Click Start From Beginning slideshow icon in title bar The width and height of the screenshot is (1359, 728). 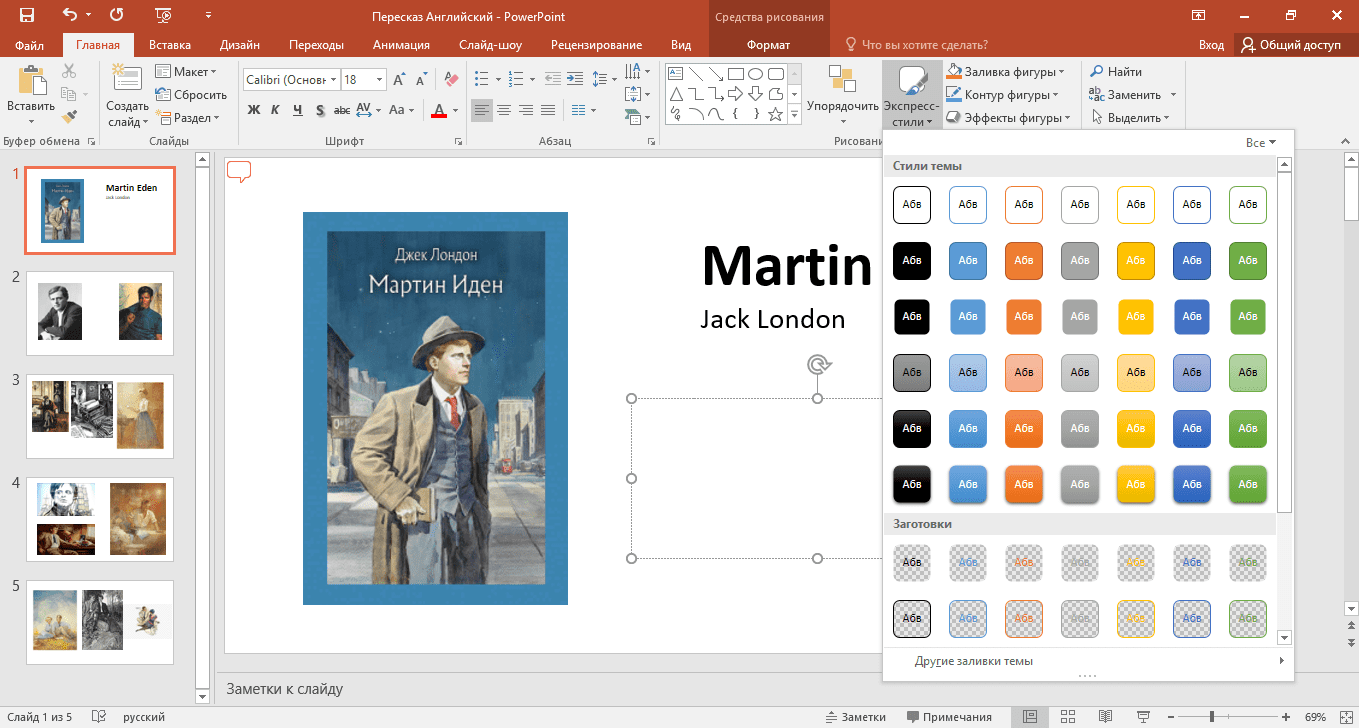164,15
